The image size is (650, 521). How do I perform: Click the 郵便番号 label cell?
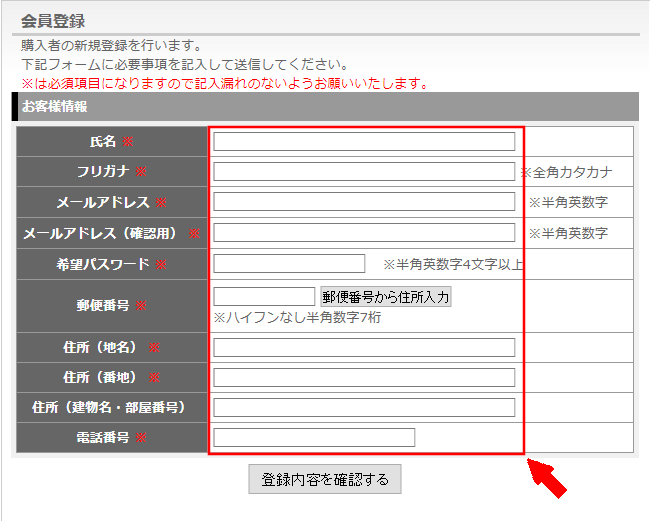click(112, 306)
